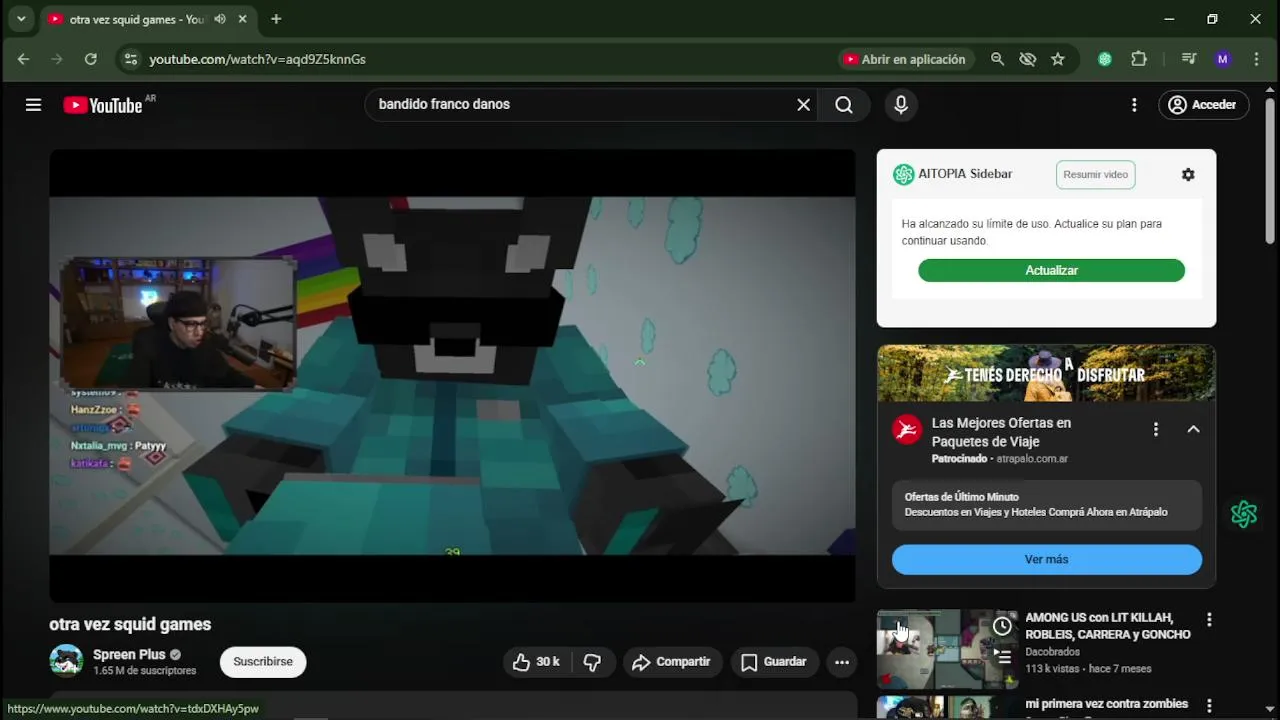Click the Abrir en aplicación chip
Viewport: 1280px width, 720px height.
point(905,60)
